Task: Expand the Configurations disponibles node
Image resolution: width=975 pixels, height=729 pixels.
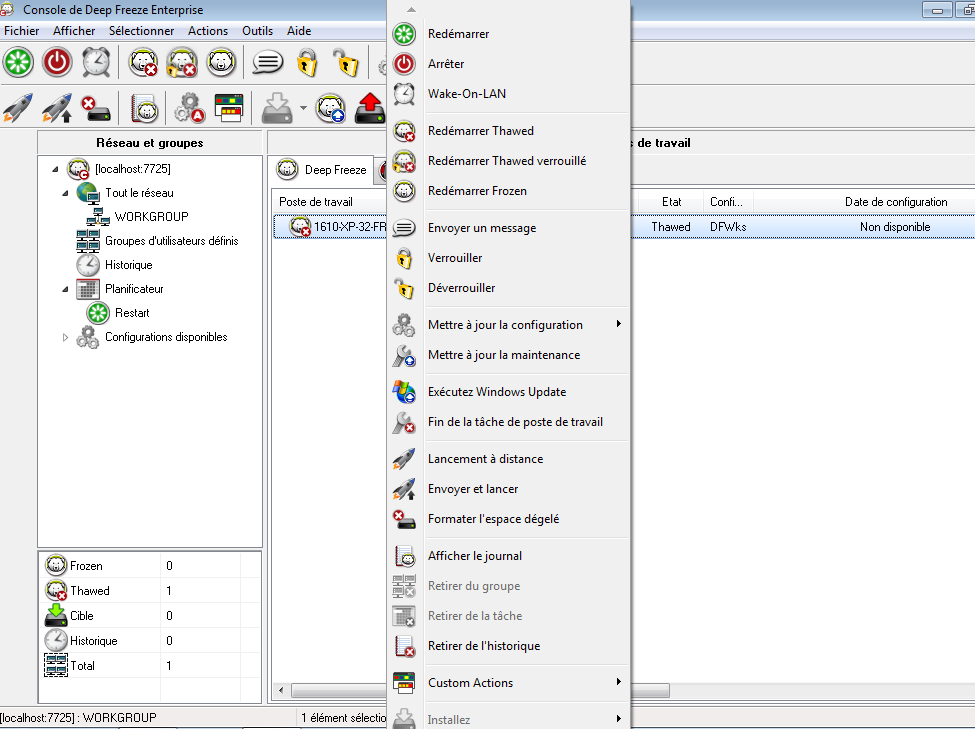Action: tap(65, 337)
